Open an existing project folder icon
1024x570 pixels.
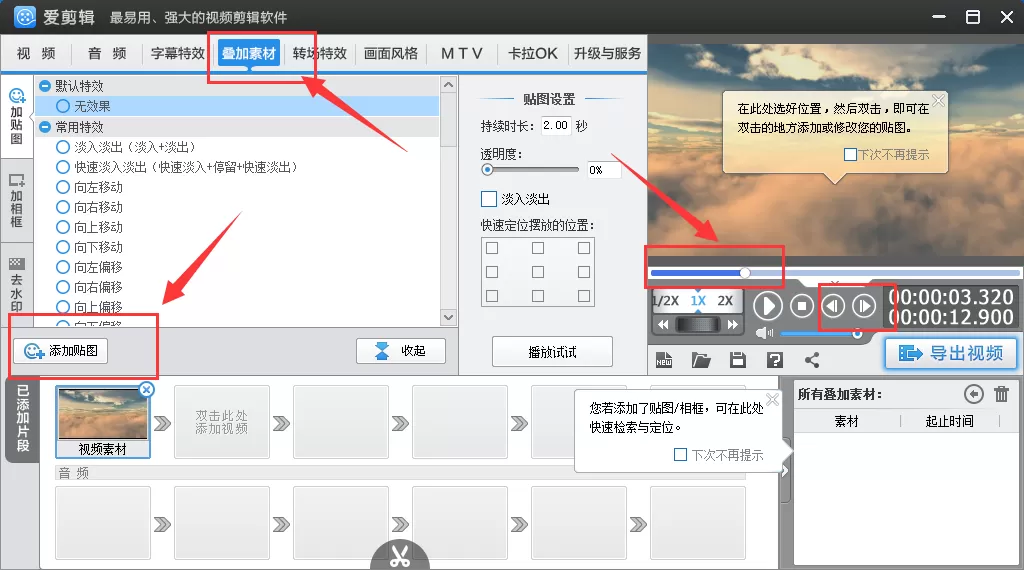pos(701,360)
